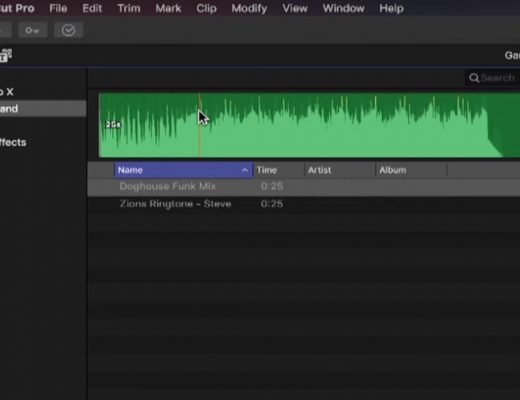Select the Doghouse Funk Mix track
Viewport: 520px width, 400px height.
(x=304, y=187)
